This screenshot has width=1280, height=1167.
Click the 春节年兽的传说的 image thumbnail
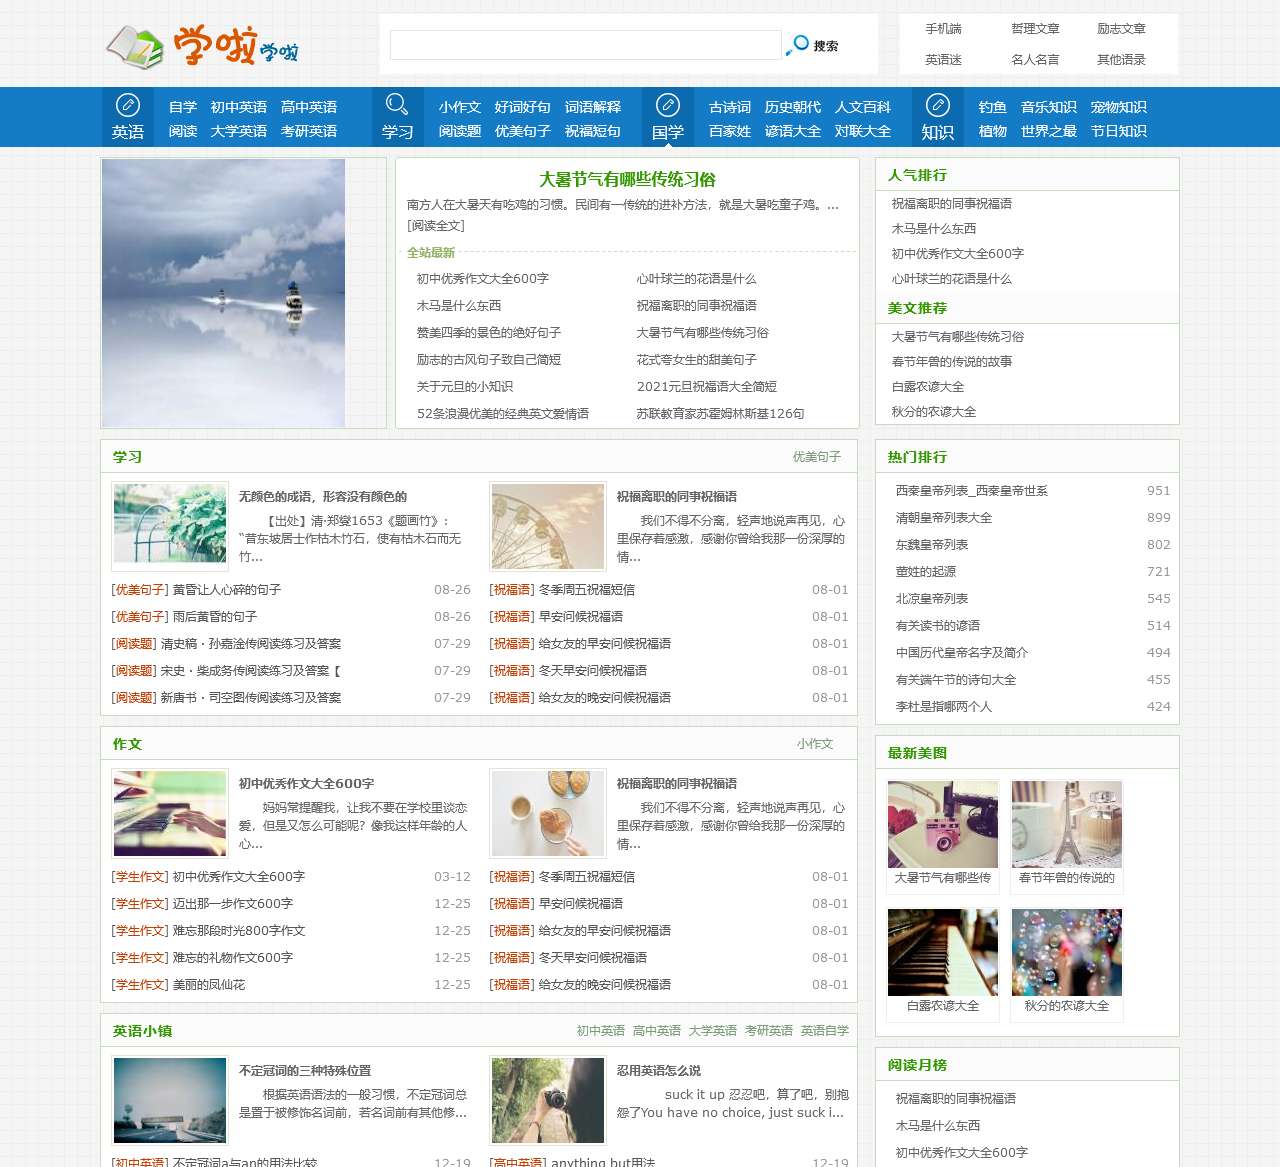tap(1066, 824)
